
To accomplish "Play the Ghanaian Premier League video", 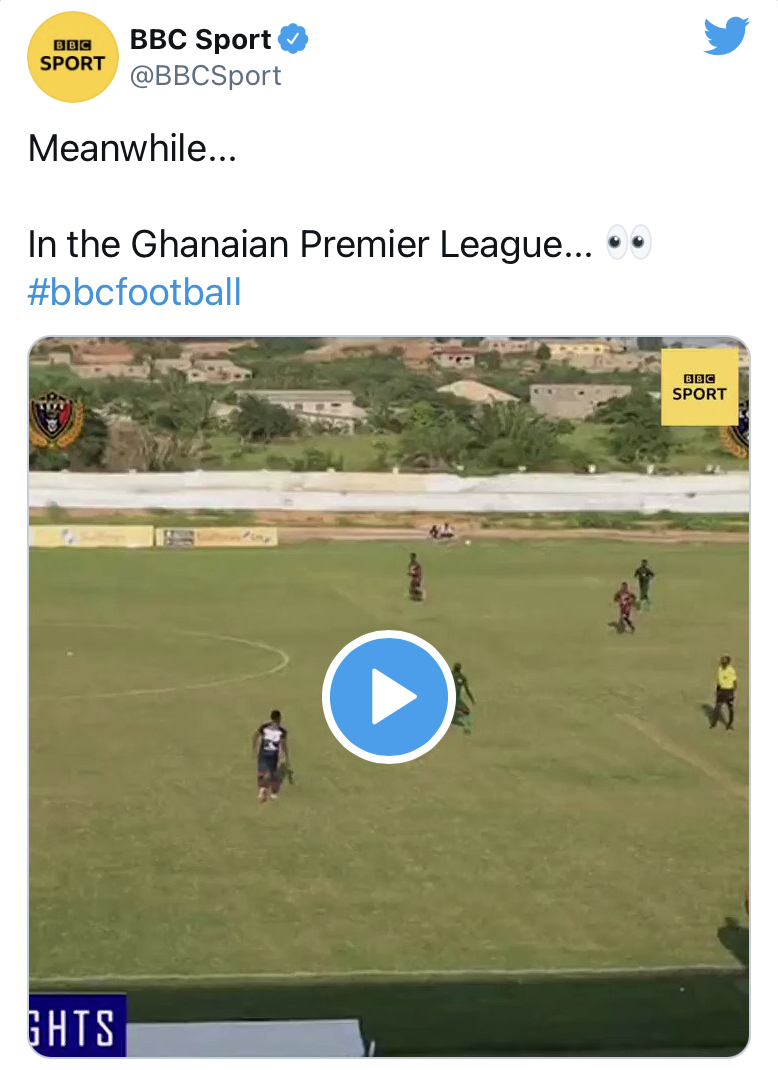I will click(x=389, y=697).
